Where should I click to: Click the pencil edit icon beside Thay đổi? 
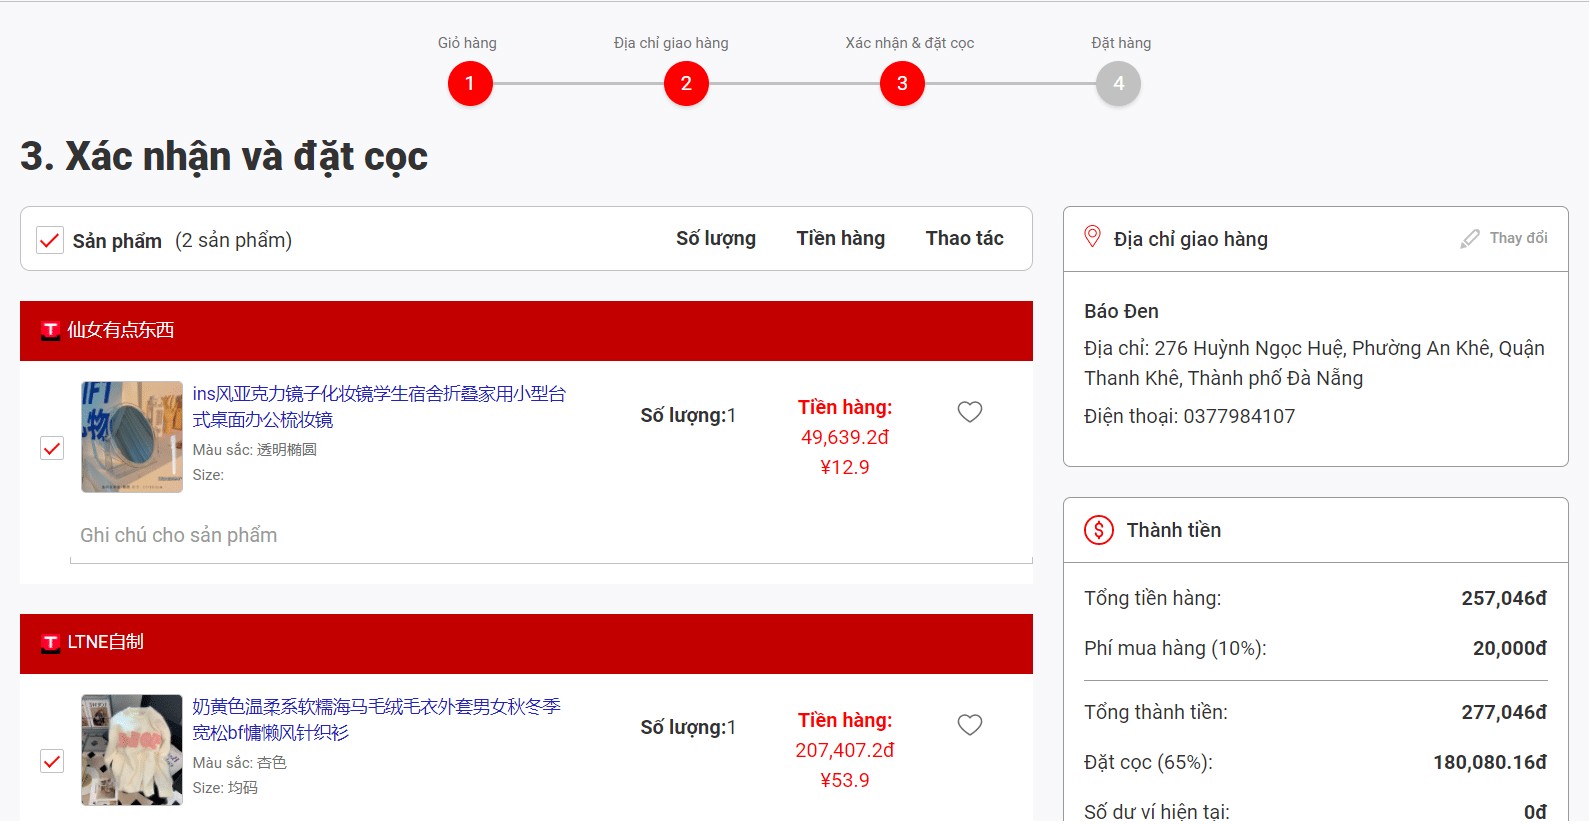click(x=1469, y=239)
